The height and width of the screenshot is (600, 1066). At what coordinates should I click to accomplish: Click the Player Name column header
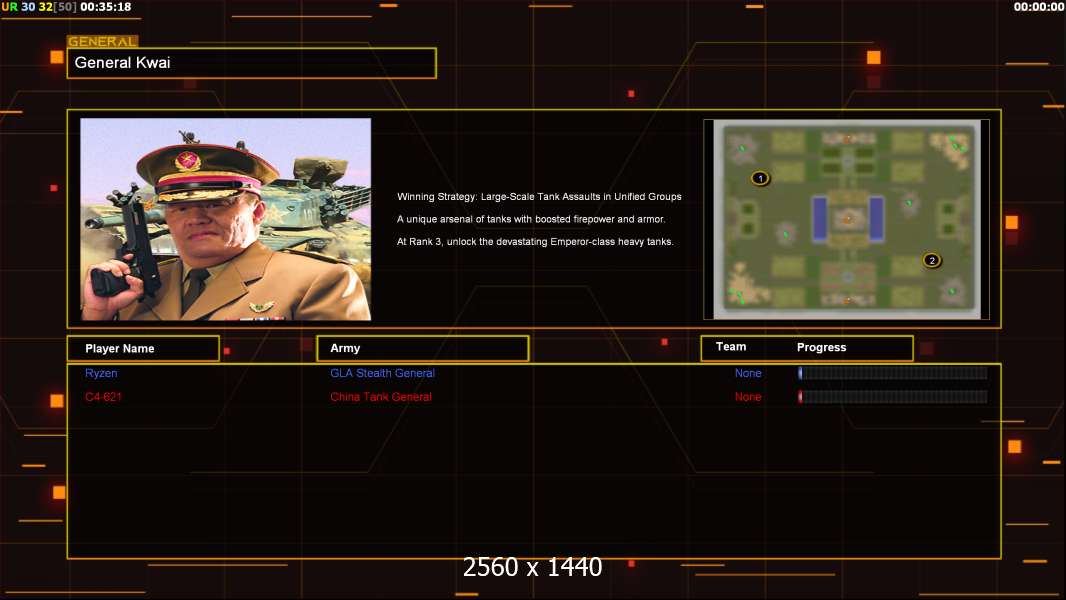point(143,349)
